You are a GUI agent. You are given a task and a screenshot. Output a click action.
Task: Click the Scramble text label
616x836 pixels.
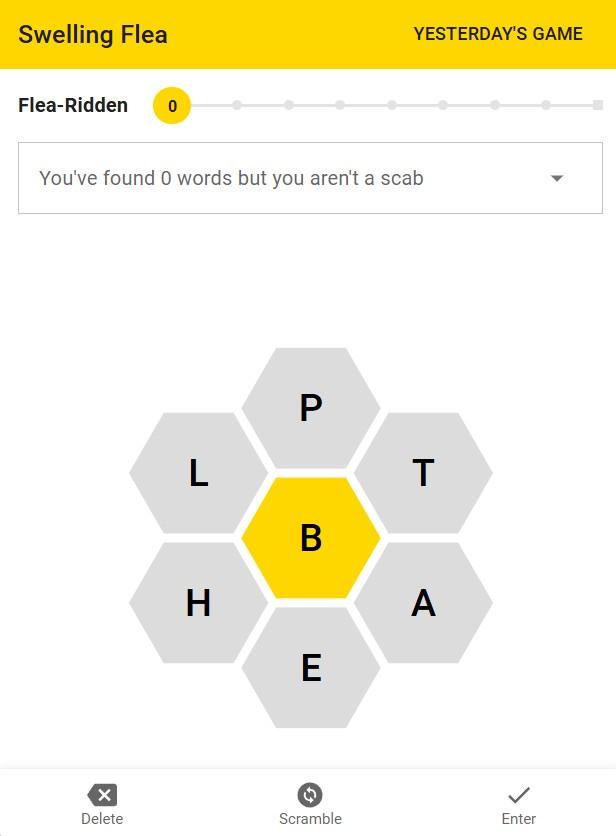310,819
